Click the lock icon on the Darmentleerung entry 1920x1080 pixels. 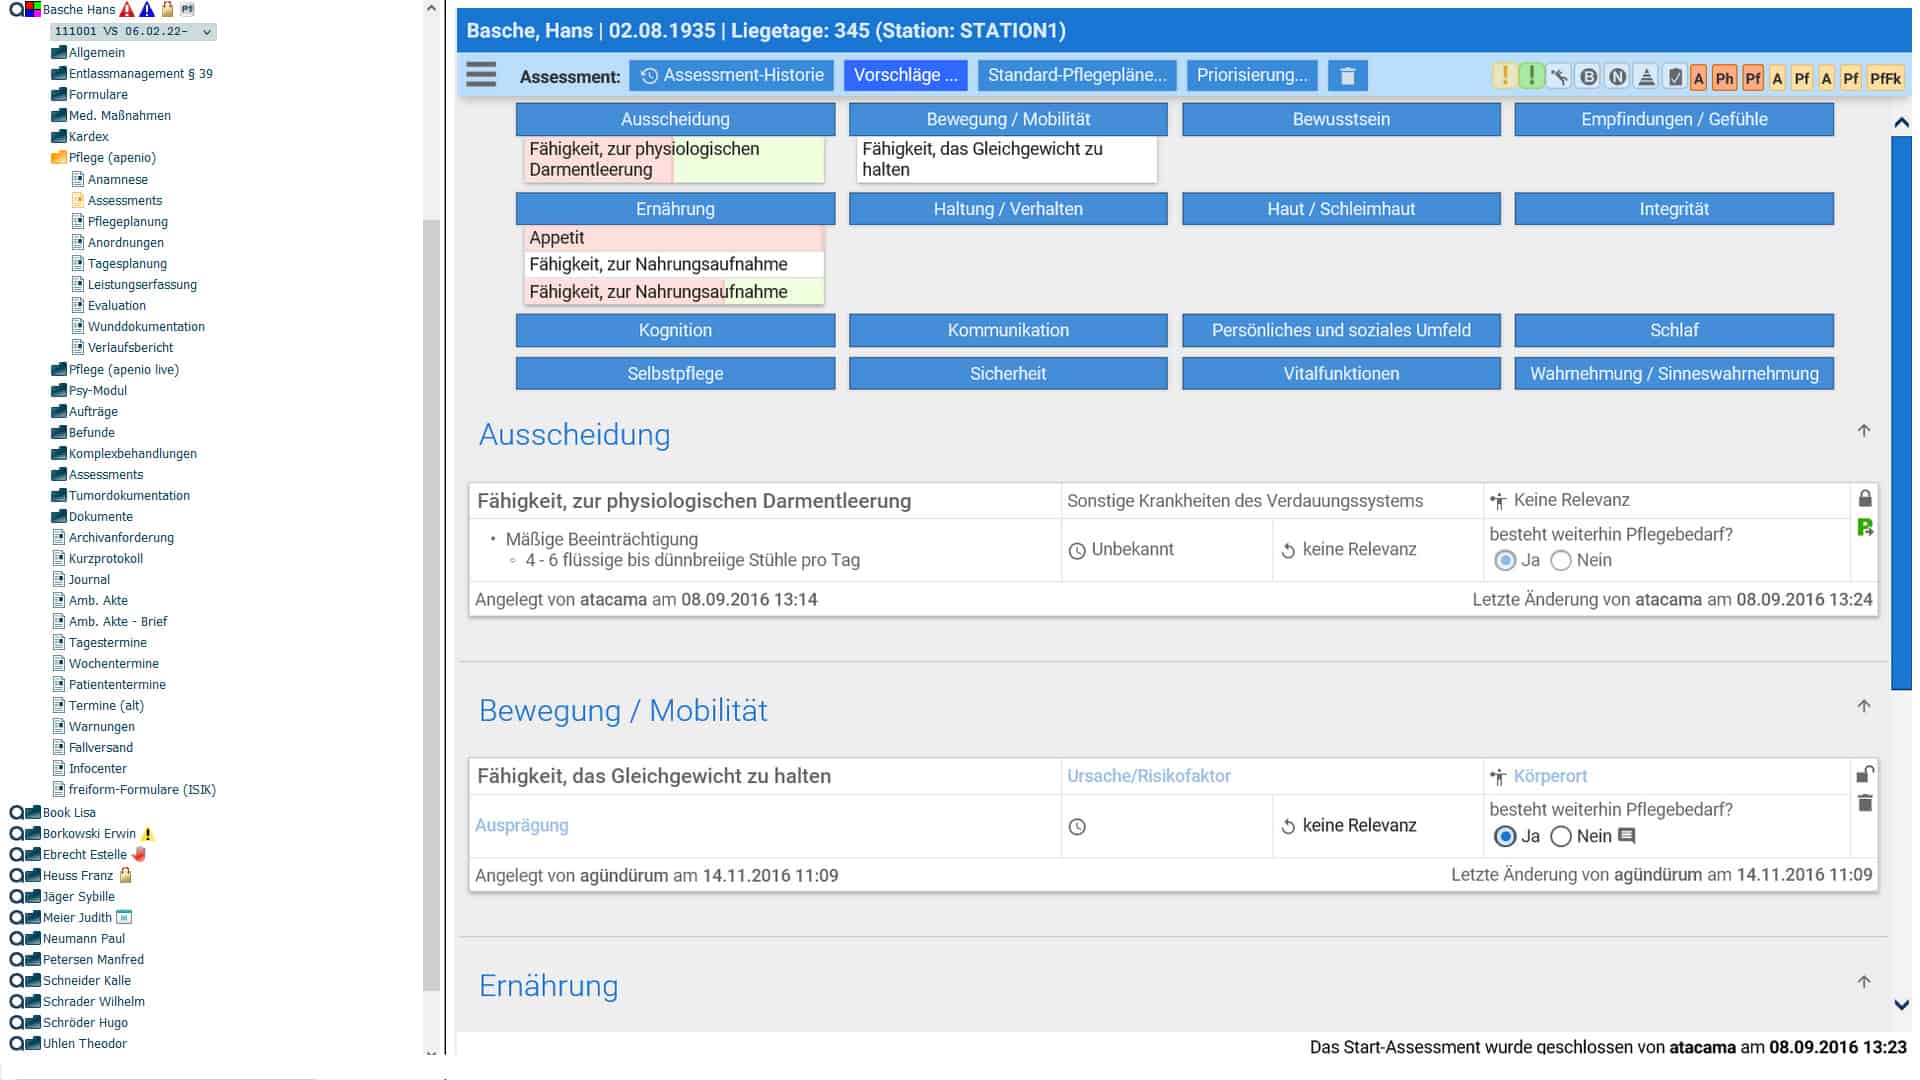[1865, 498]
